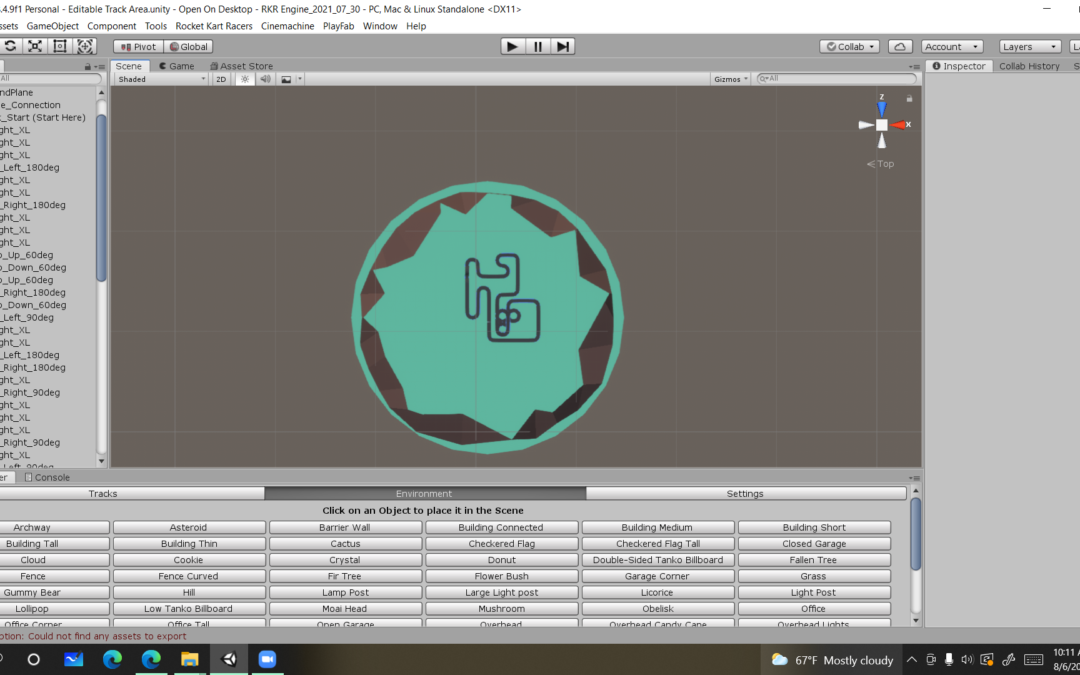Open the weather widget in taskbar
The height and width of the screenshot is (675, 1080).
(831, 660)
